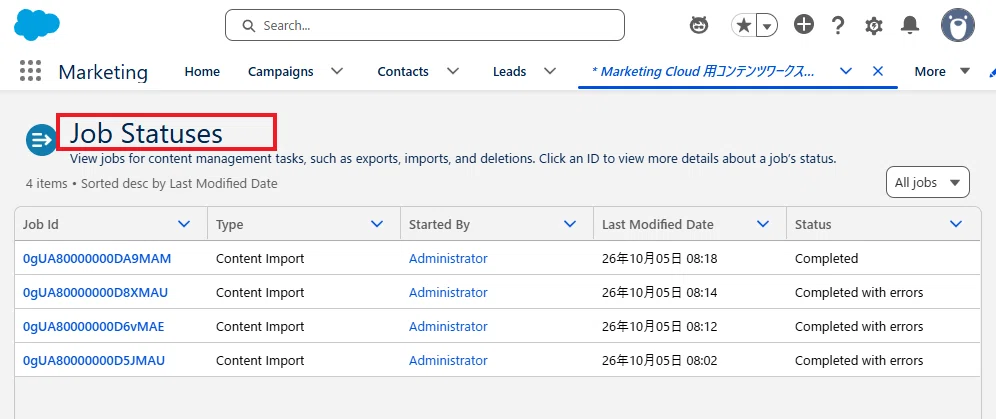996x419 pixels.
Task: Open the Astro guidance center icon
Action: (699, 25)
